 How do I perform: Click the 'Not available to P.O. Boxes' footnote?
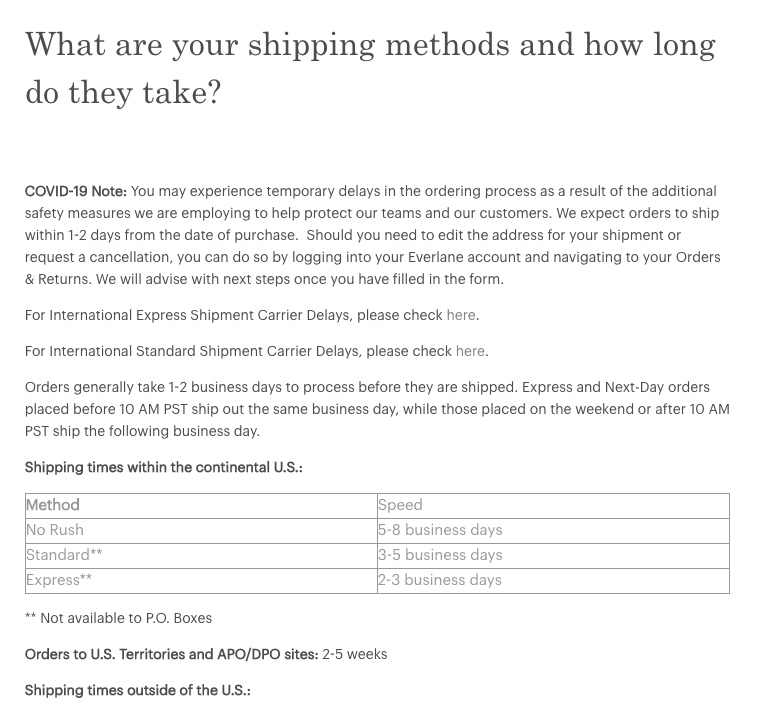click(125, 618)
